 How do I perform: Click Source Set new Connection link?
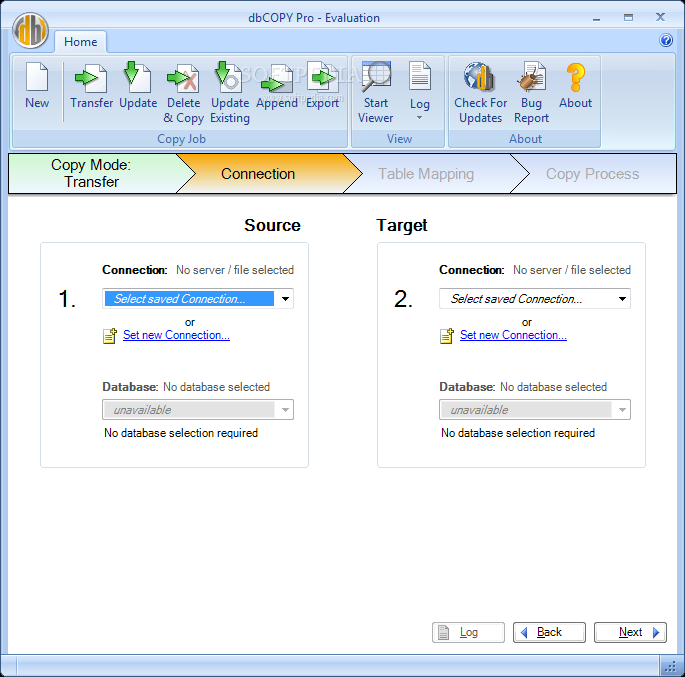coord(176,335)
